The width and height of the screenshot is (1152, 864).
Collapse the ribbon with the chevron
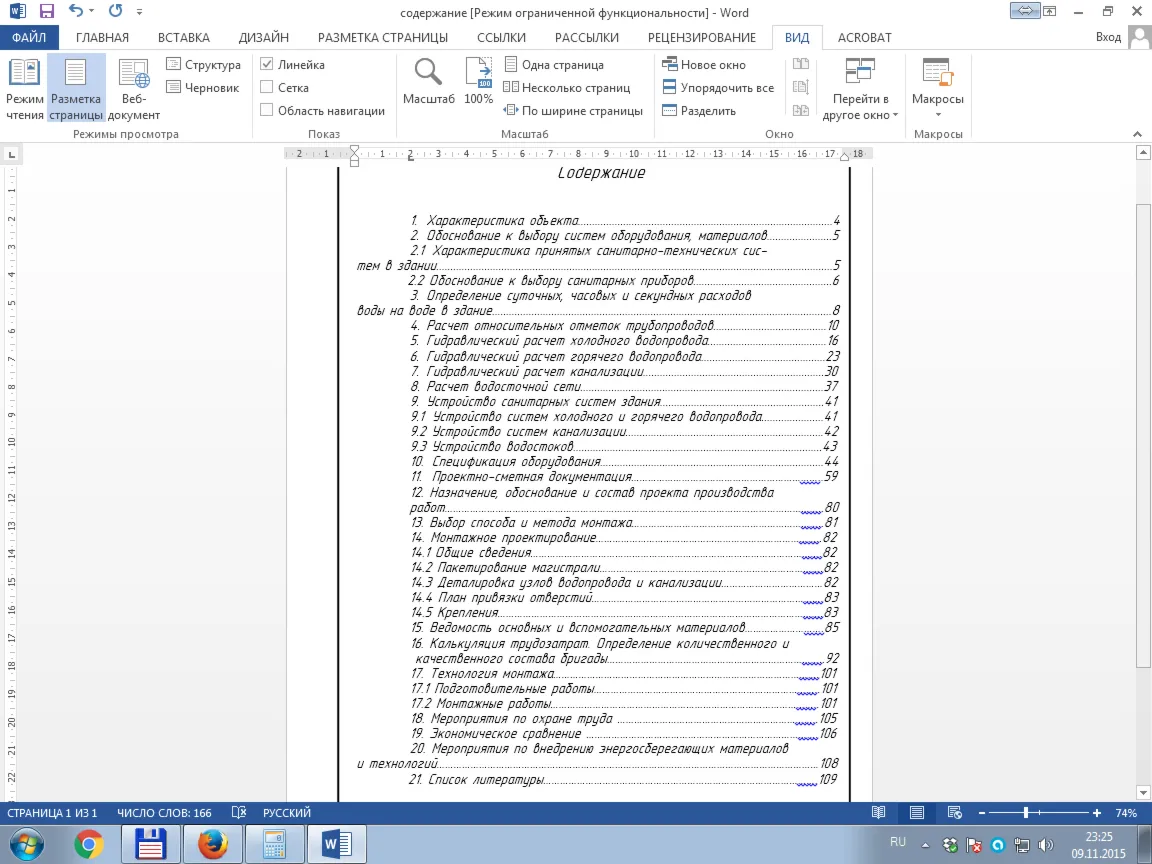point(1137,134)
